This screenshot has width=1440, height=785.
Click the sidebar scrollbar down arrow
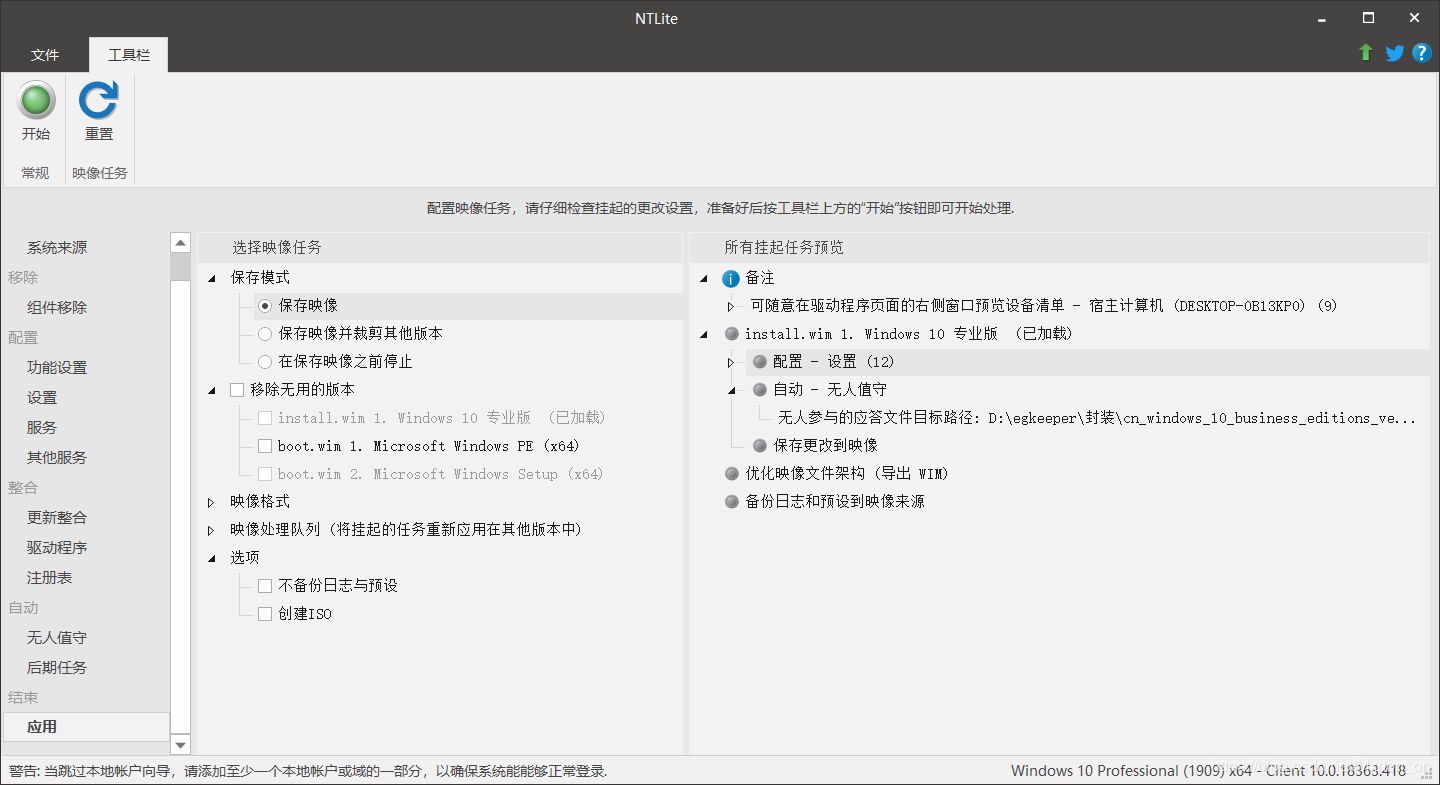tap(180, 745)
